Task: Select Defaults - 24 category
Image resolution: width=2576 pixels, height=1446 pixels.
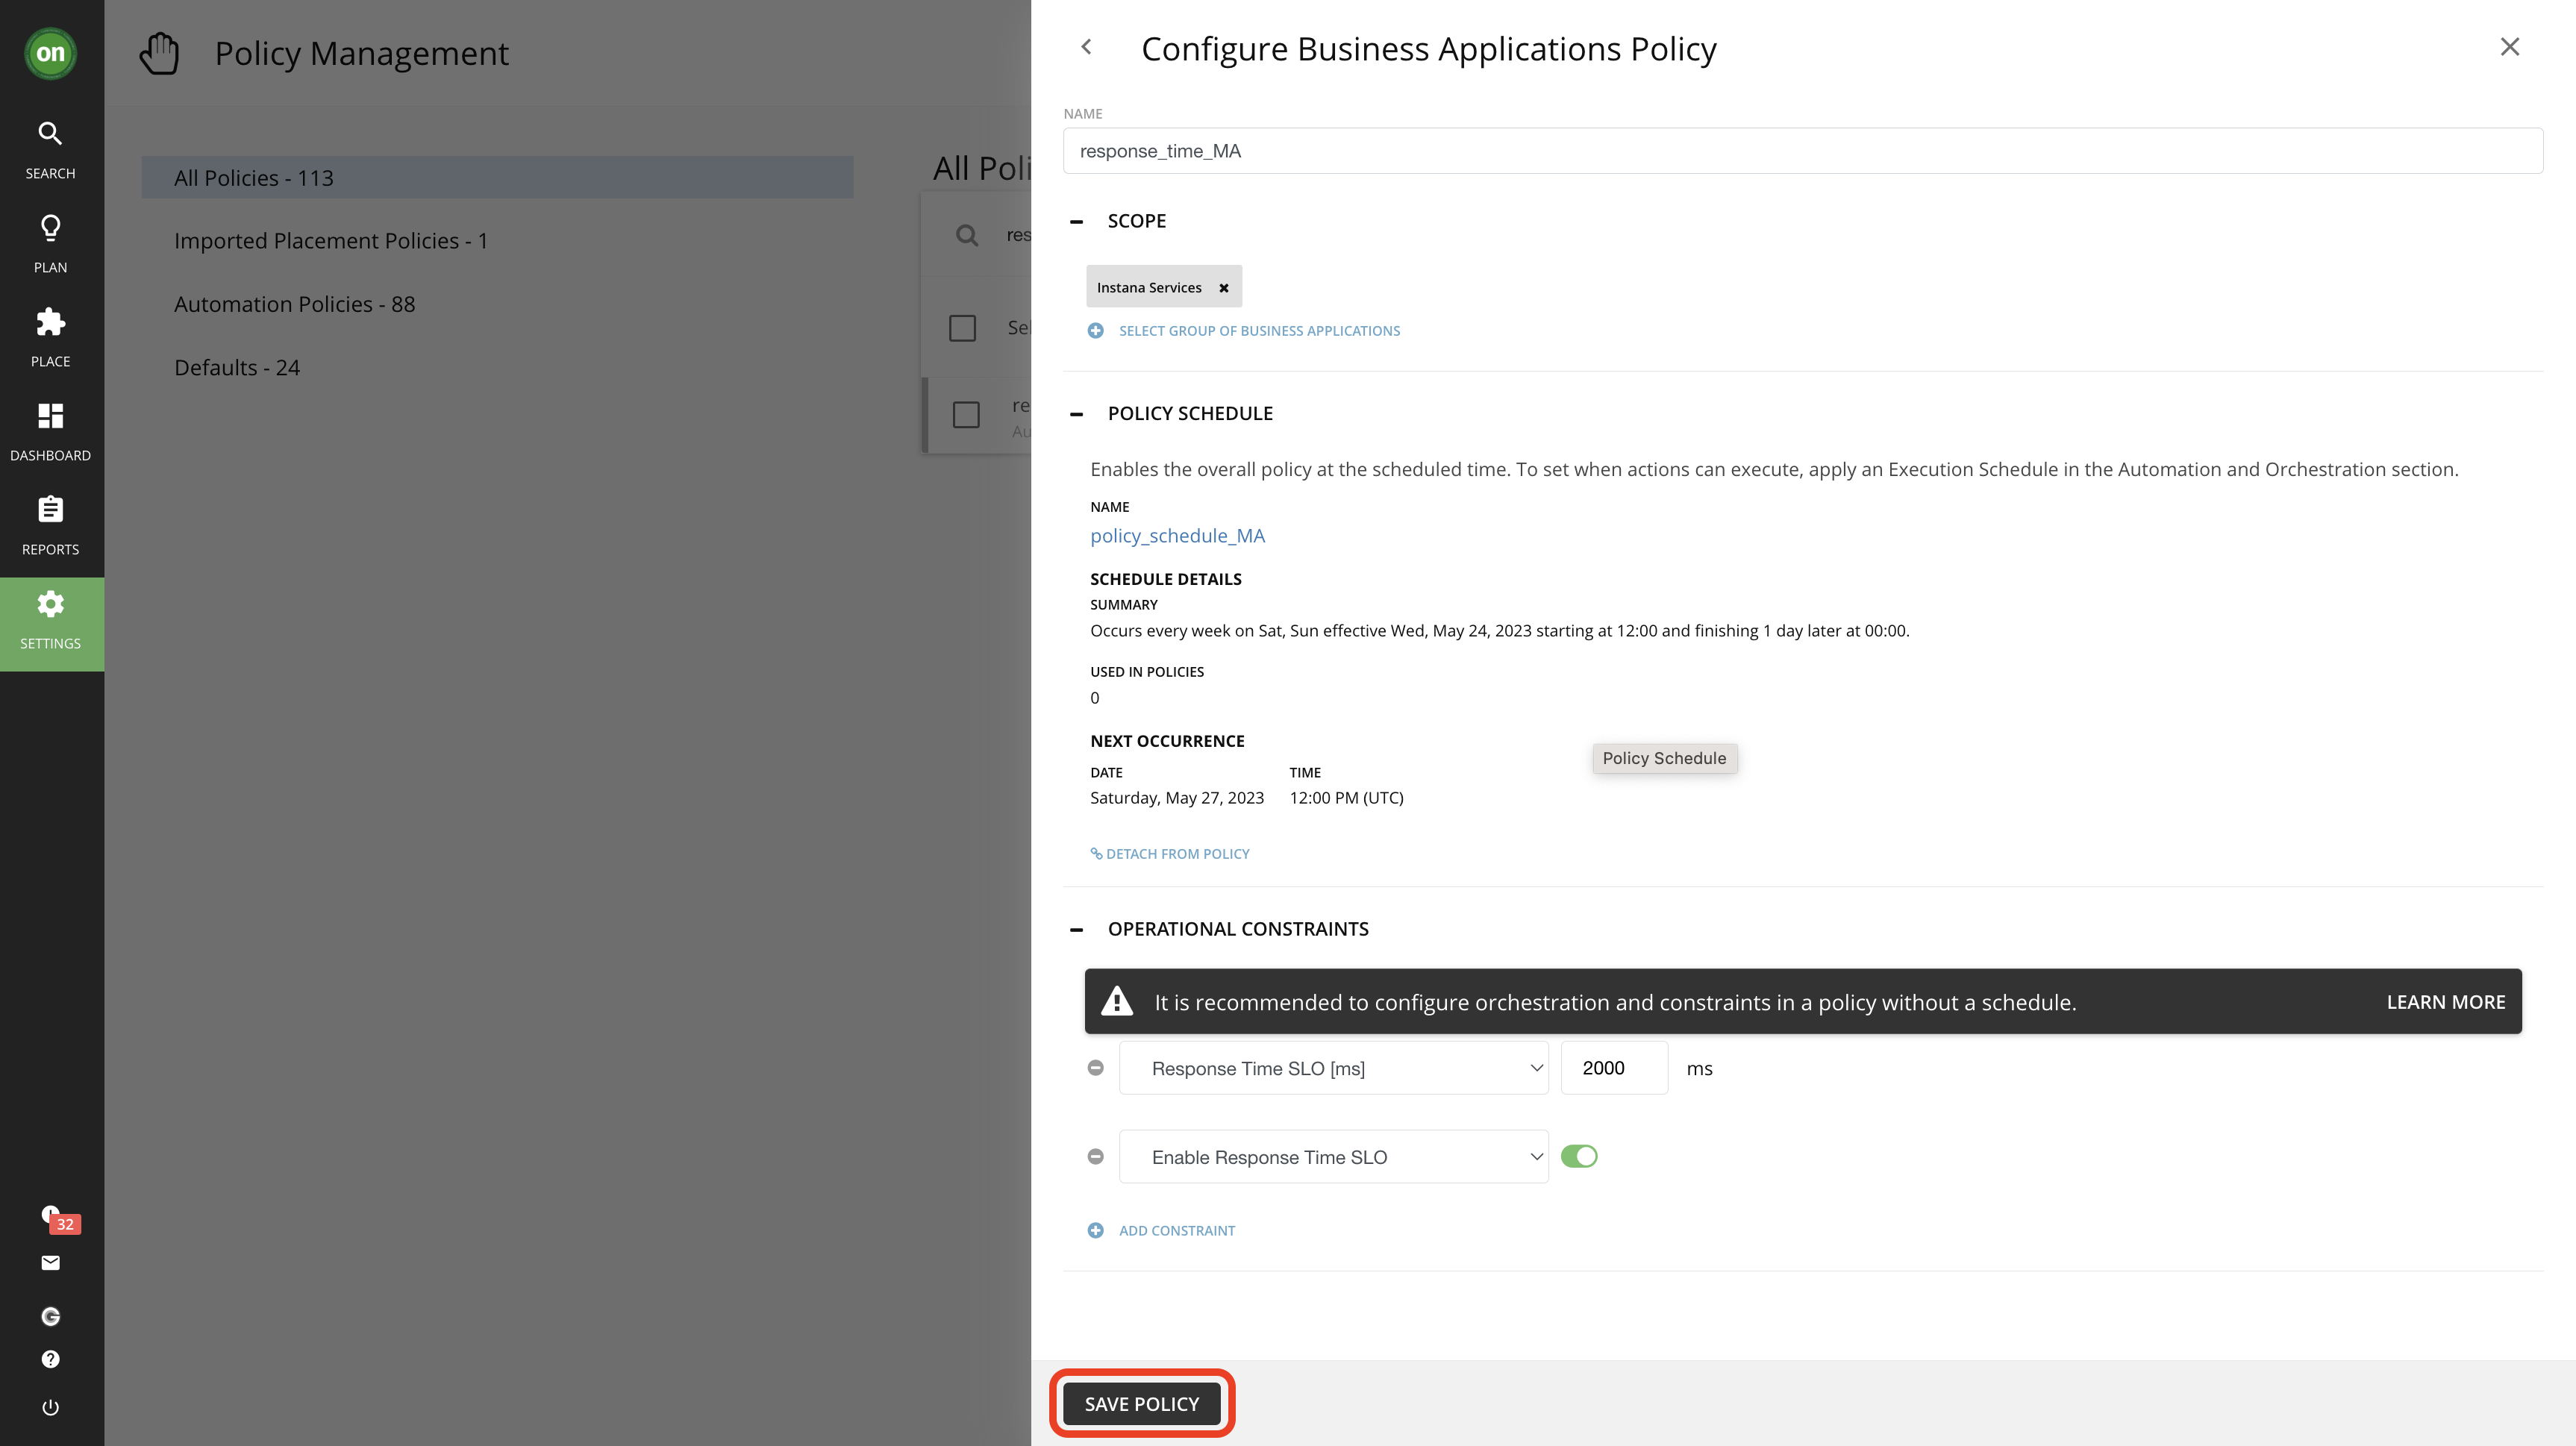Action: coord(237,368)
